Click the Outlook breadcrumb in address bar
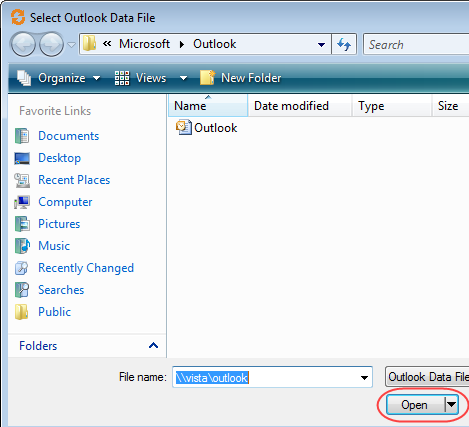 (215, 44)
